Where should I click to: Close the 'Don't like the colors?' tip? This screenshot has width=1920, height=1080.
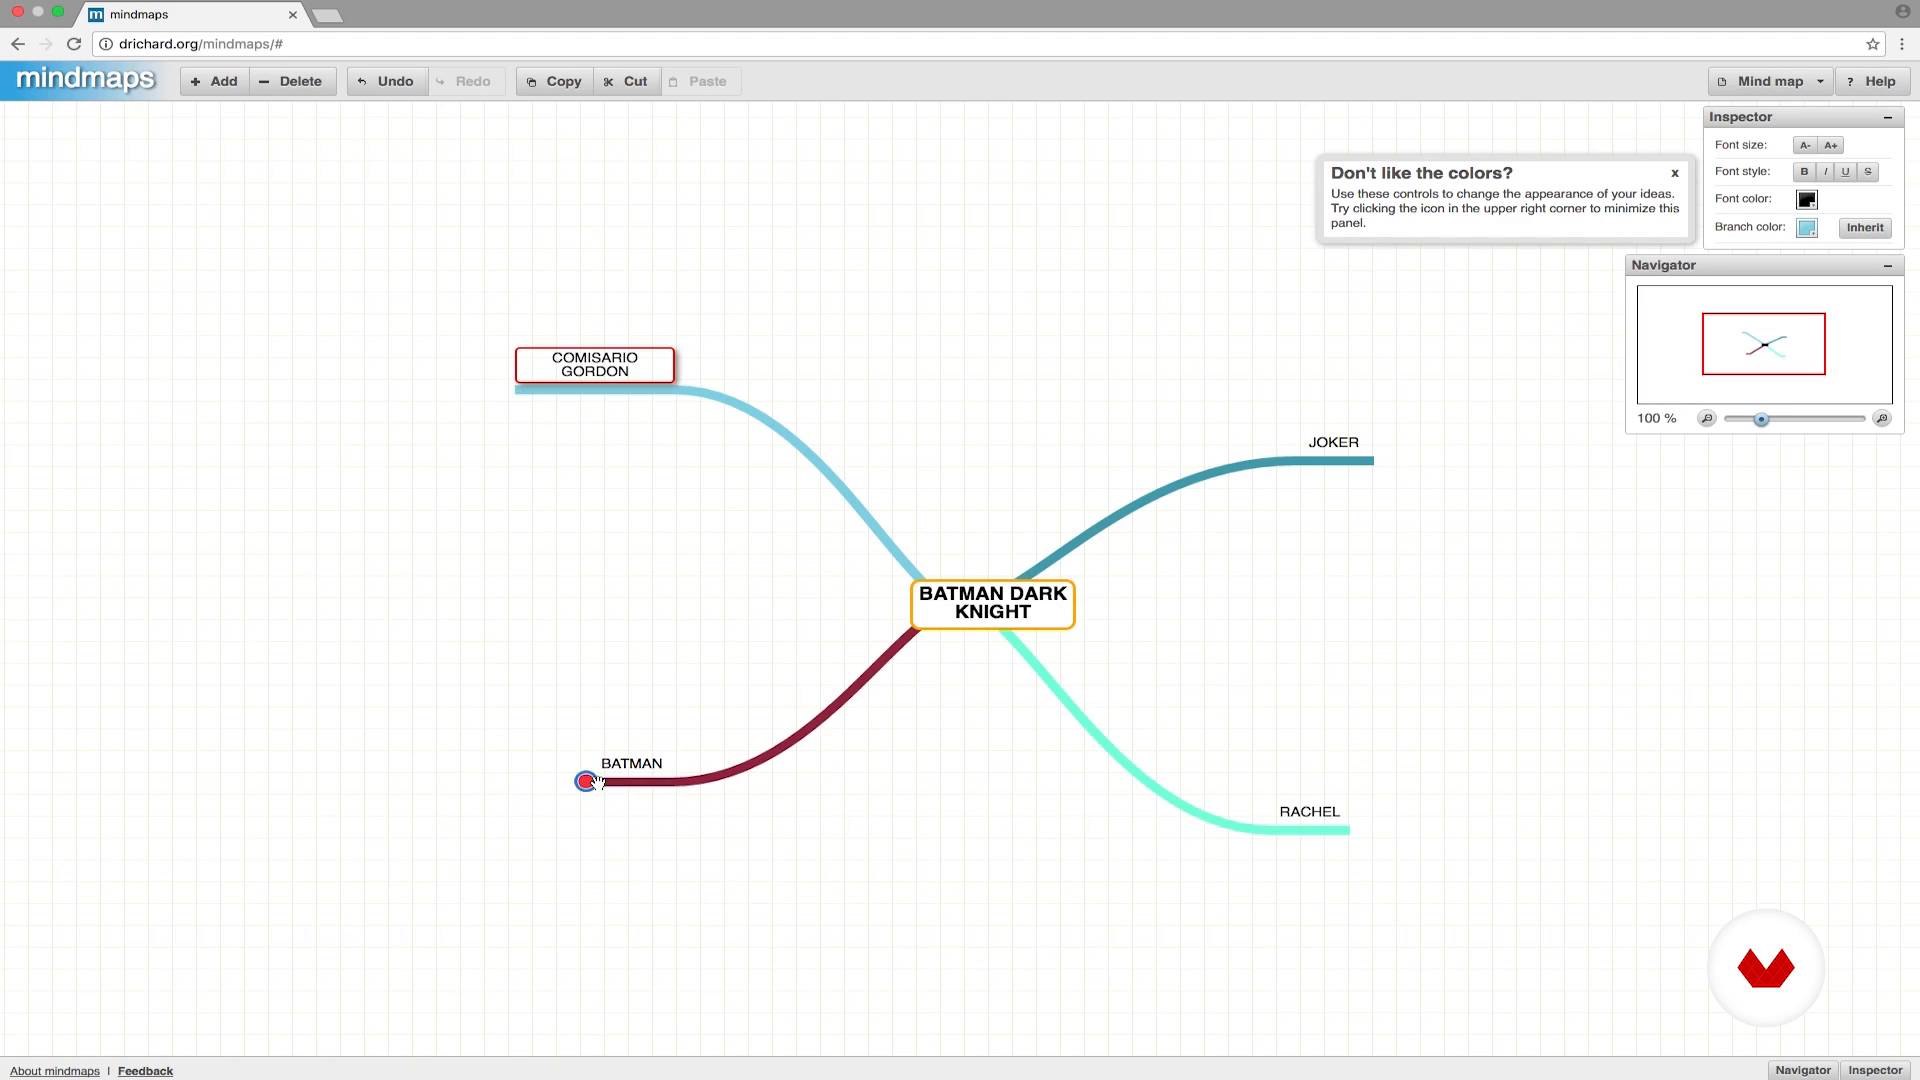[x=1675, y=173]
